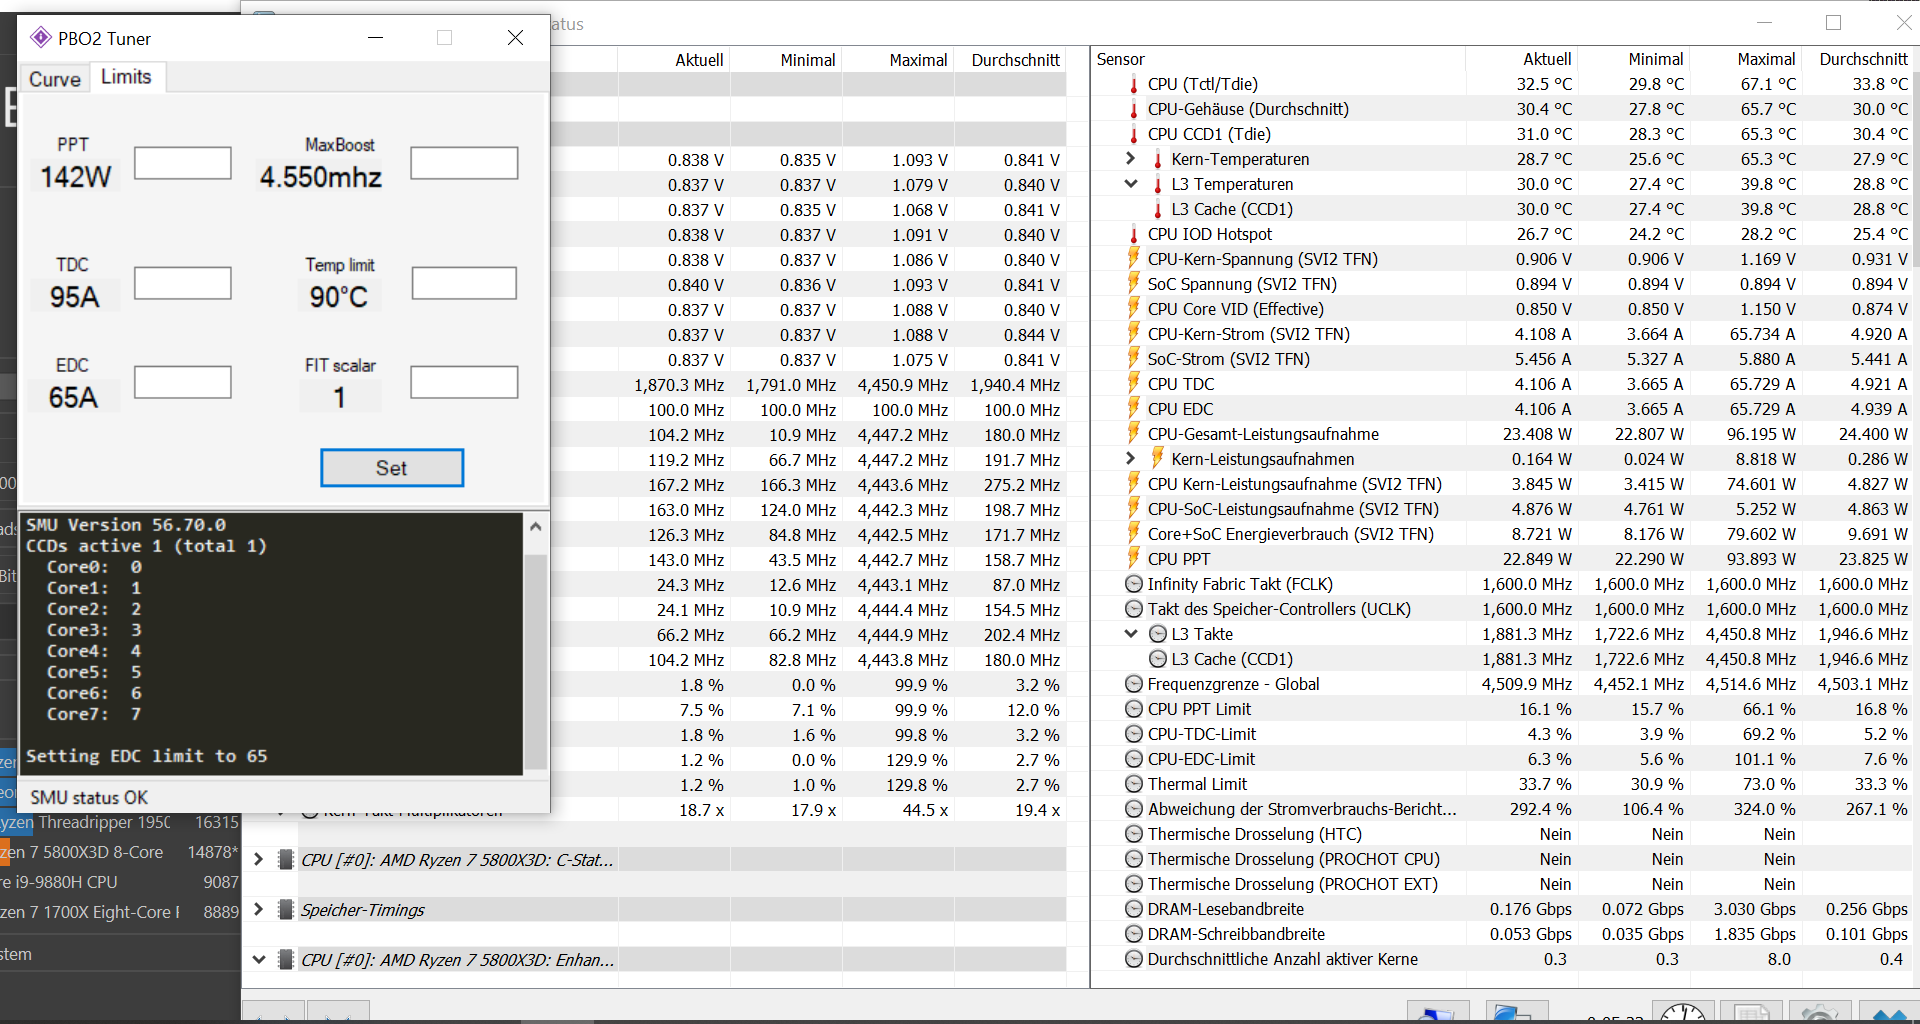Screen dimensions: 1920x1024
Task: Select the Ryzen 7 1700X Eight-Core benchmark entry
Action: click(x=120, y=912)
